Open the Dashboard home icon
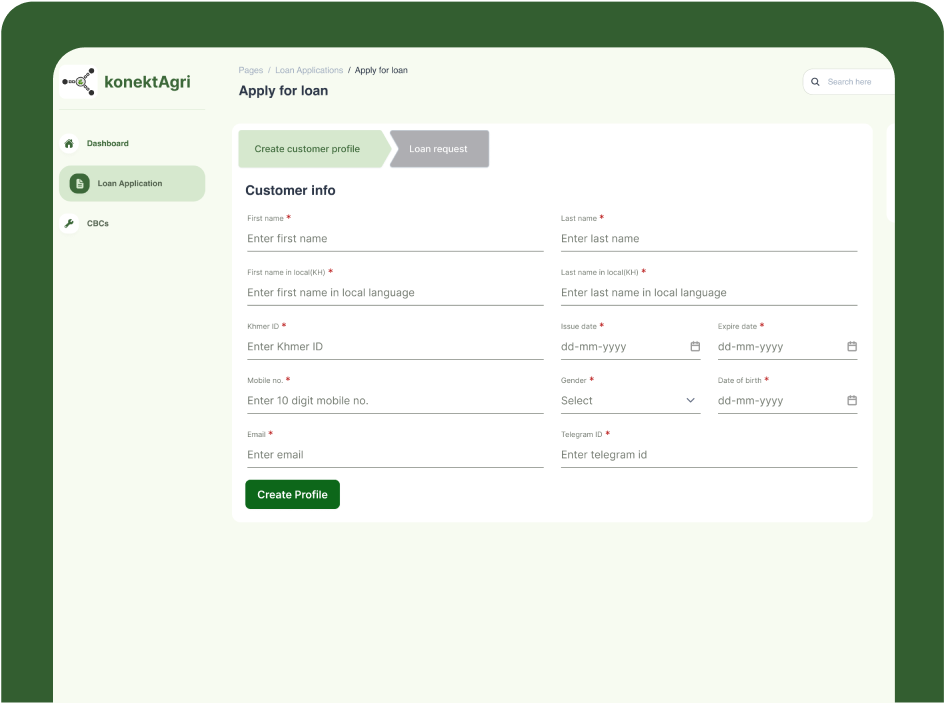The width and height of the screenshot is (944, 703). pyautogui.click(x=69, y=143)
